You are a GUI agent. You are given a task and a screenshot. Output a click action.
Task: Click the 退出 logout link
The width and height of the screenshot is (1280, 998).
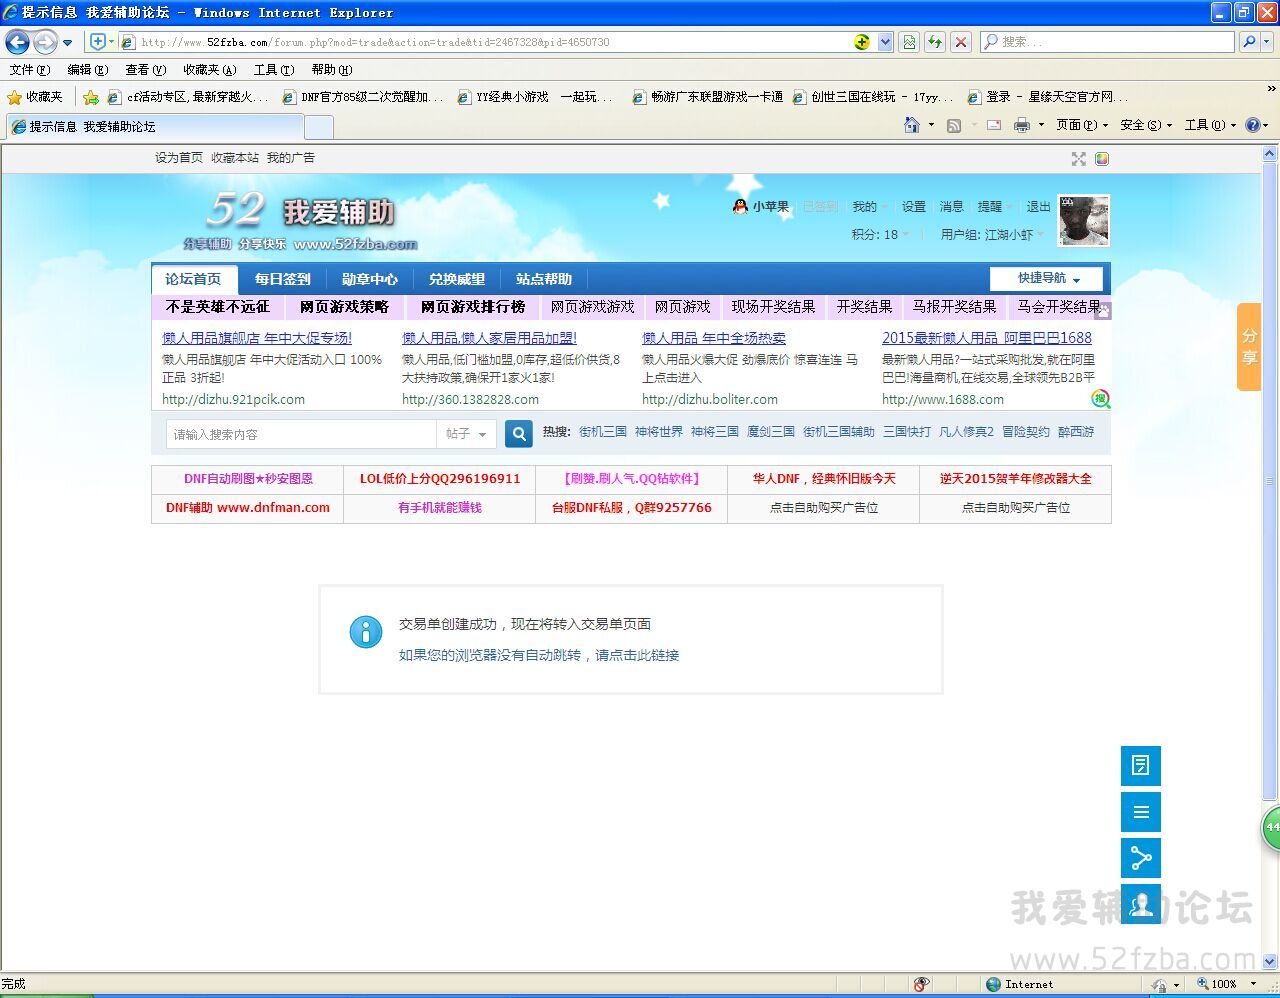[1038, 207]
